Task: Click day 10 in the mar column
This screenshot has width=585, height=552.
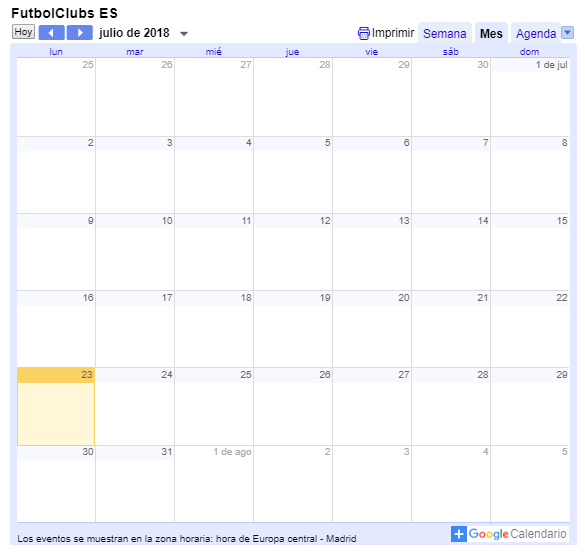Action: click(x=135, y=252)
